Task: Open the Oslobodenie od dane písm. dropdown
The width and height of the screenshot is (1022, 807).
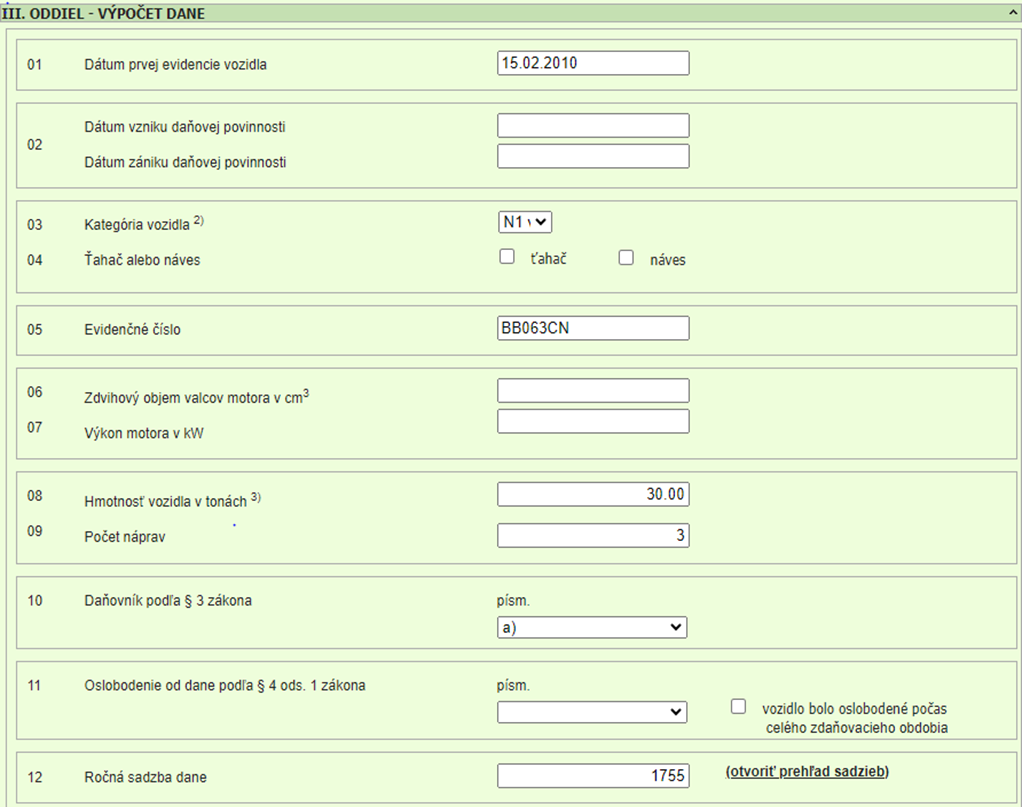Action: click(x=592, y=712)
